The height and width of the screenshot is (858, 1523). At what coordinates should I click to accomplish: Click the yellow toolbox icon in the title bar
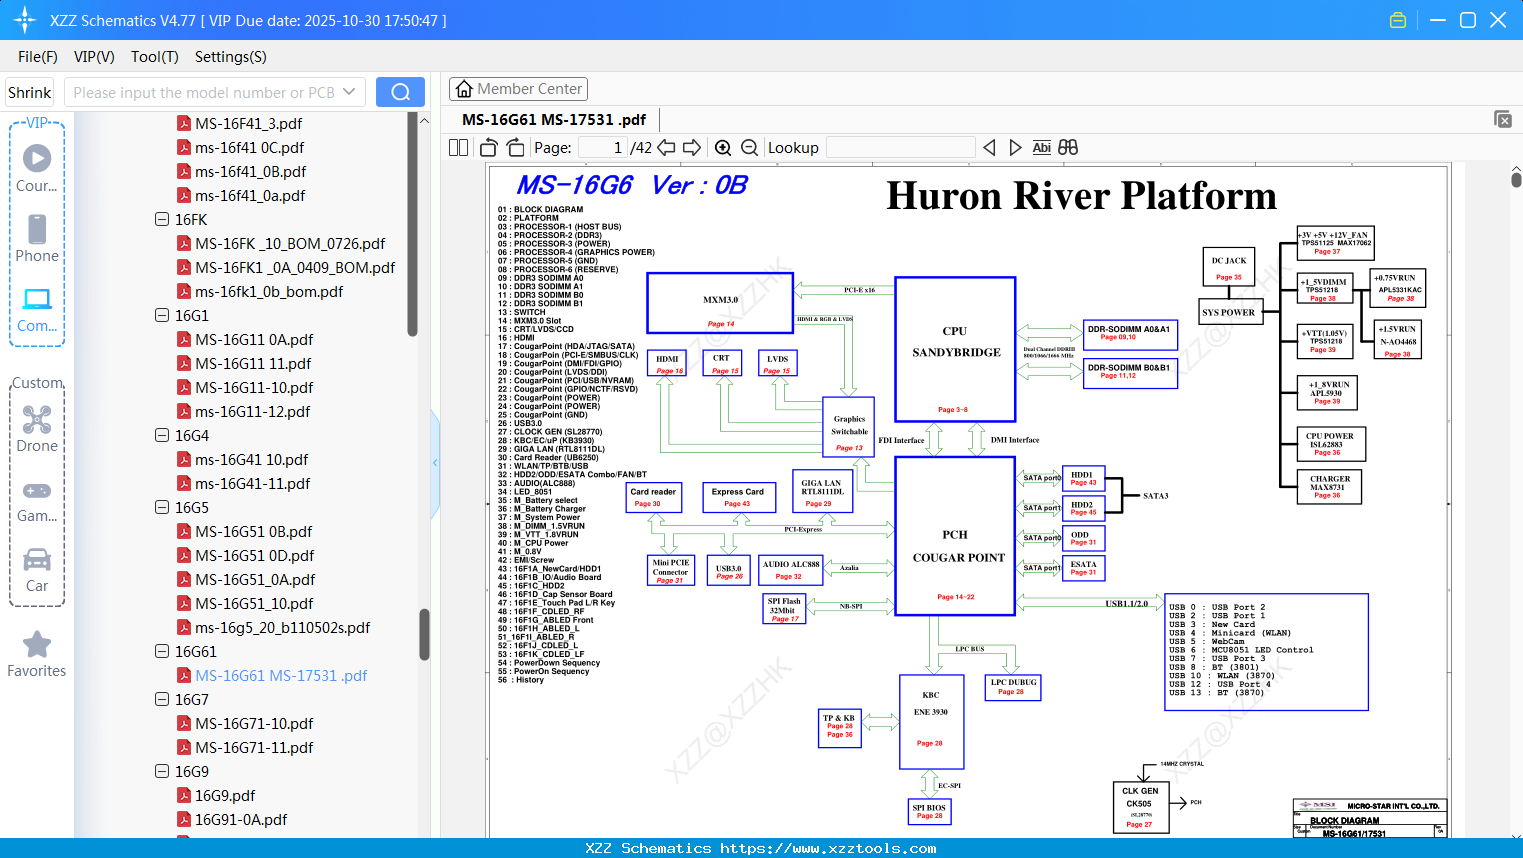point(1398,20)
